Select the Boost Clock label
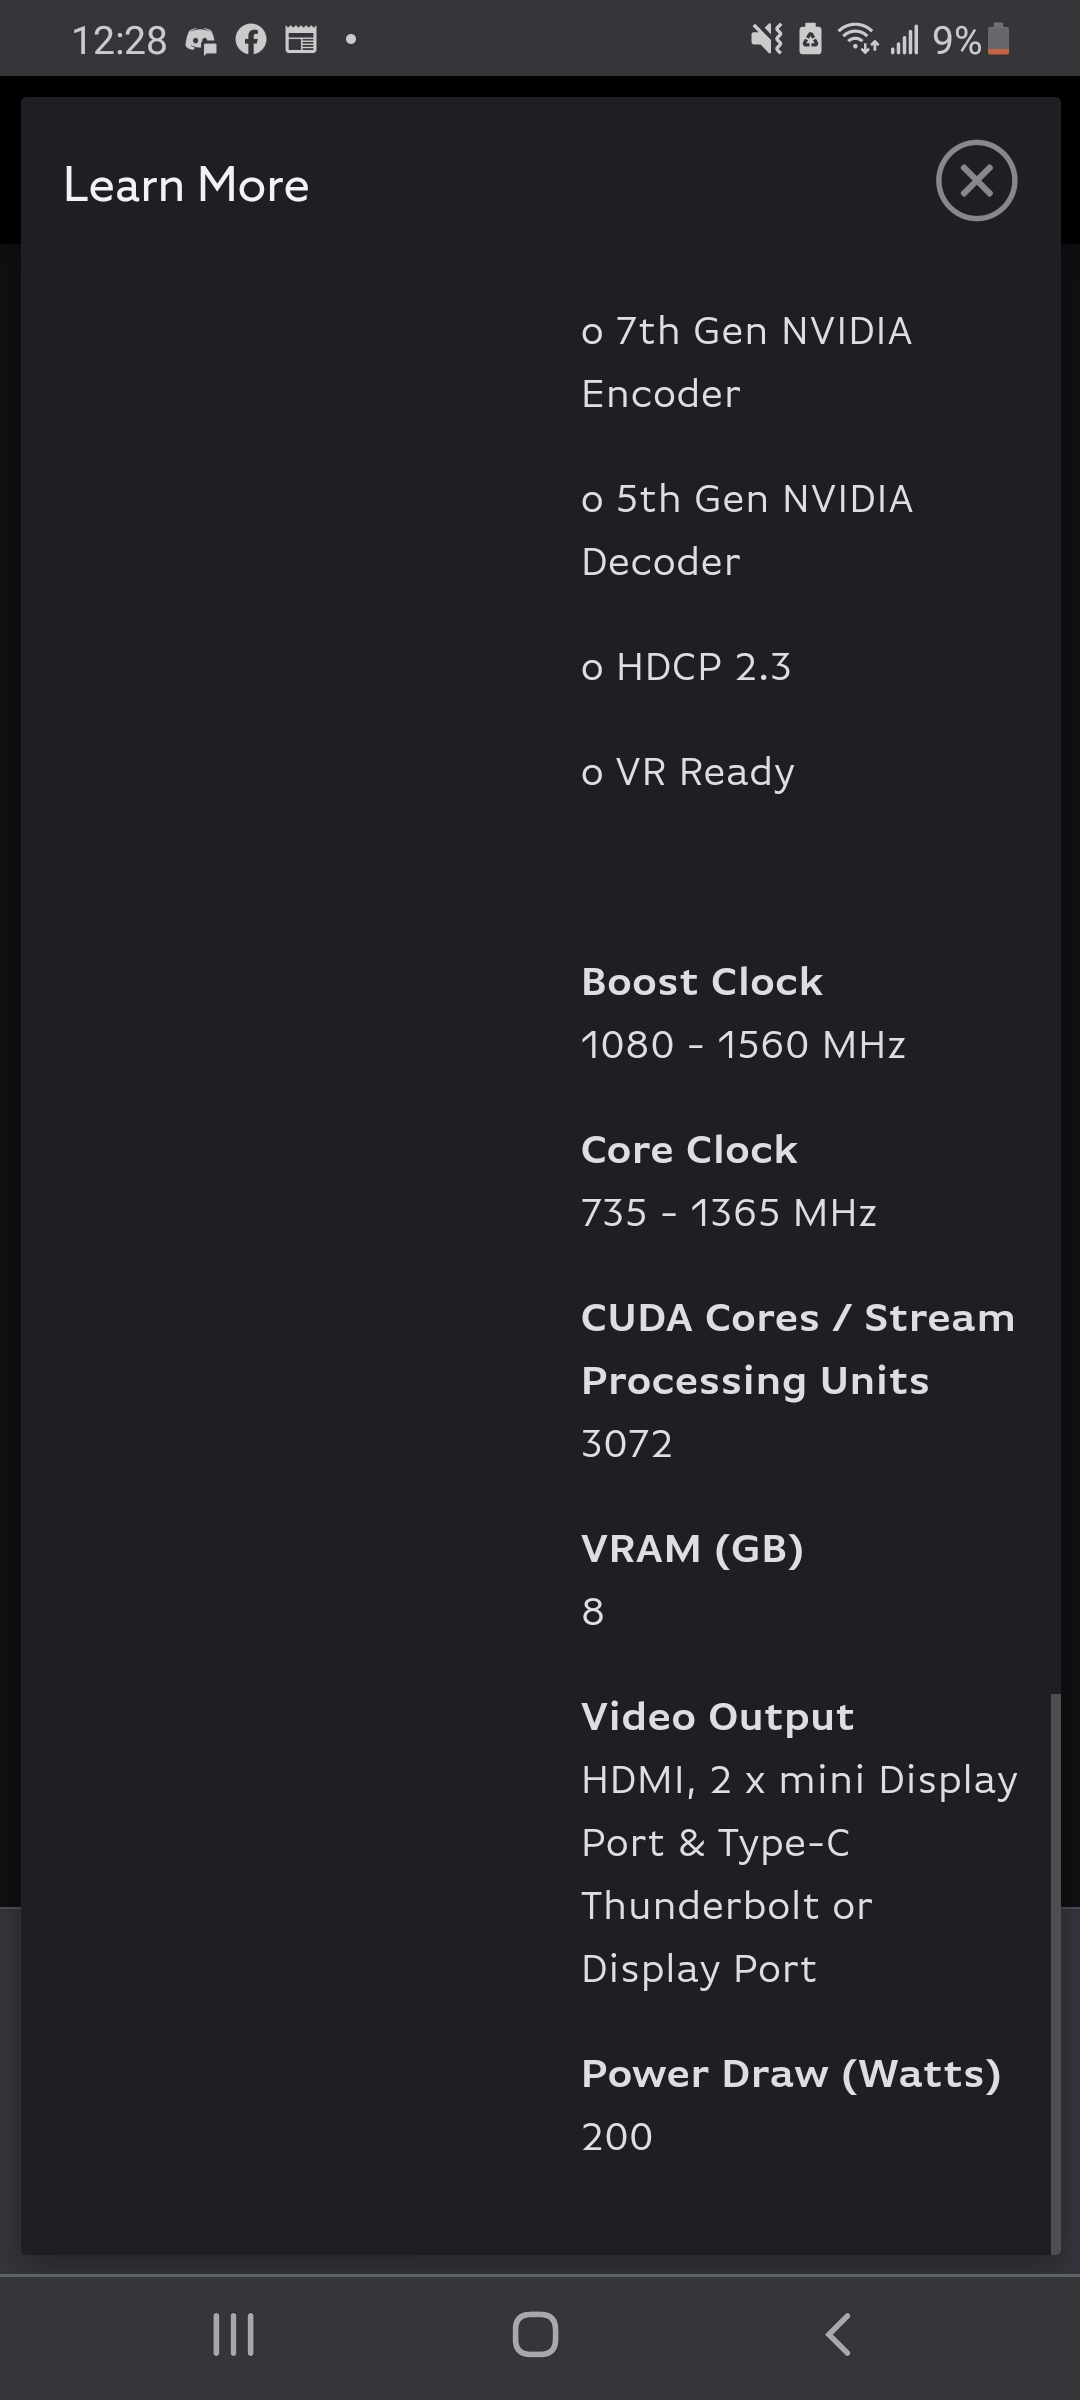1080x2400 pixels. pyautogui.click(x=702, y=982)
